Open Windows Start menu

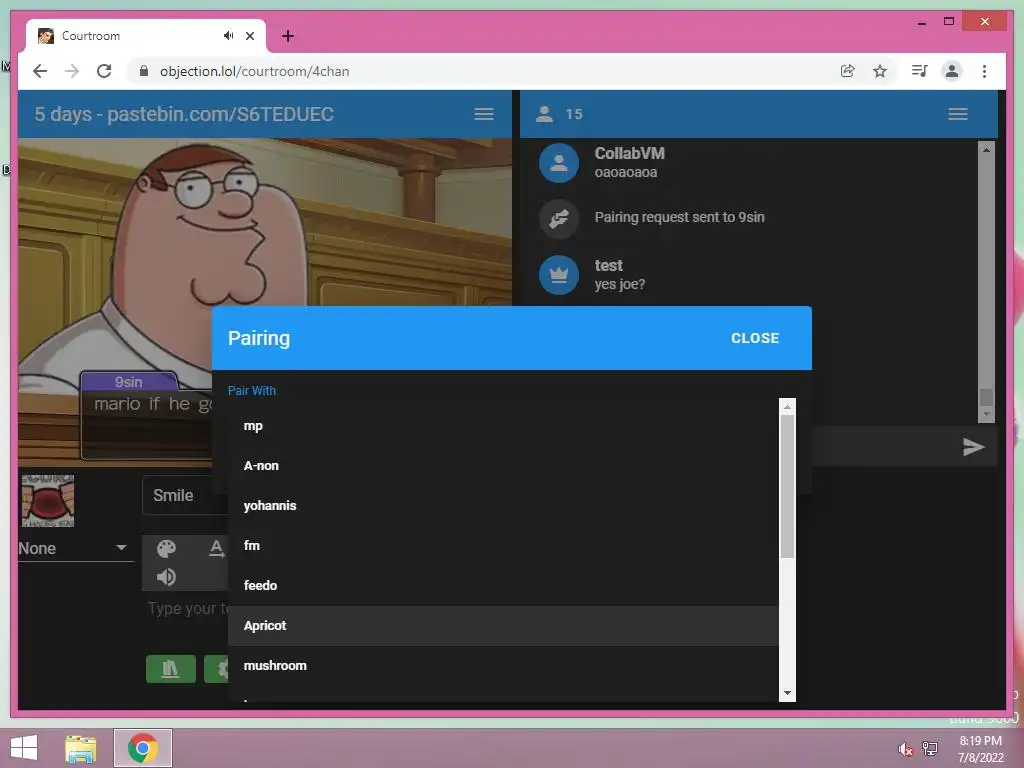point(24,748)
